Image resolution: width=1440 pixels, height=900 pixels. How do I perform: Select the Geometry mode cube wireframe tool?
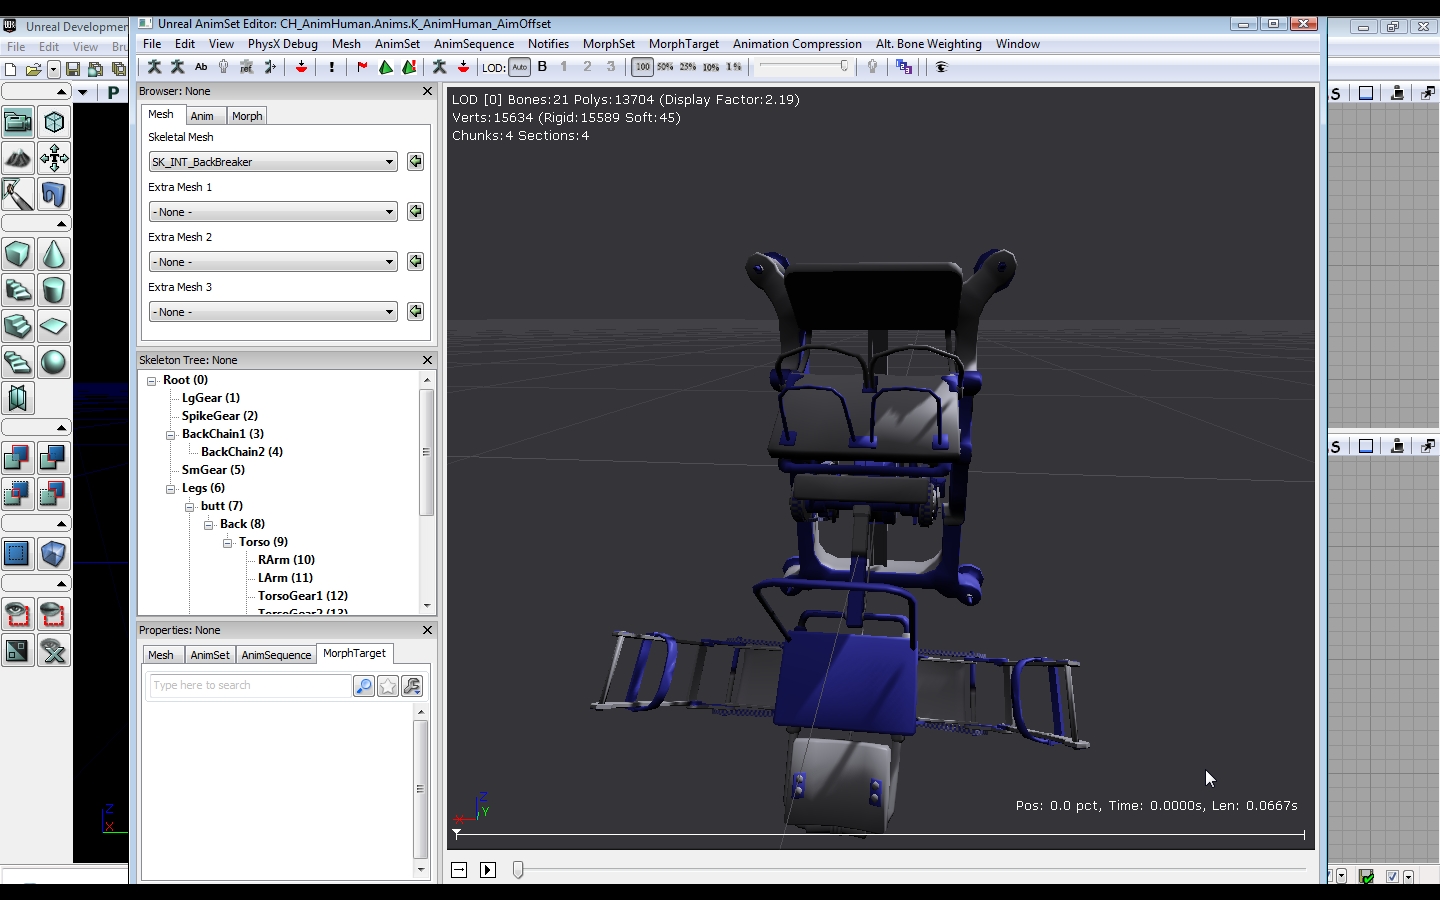click(54, 122)
